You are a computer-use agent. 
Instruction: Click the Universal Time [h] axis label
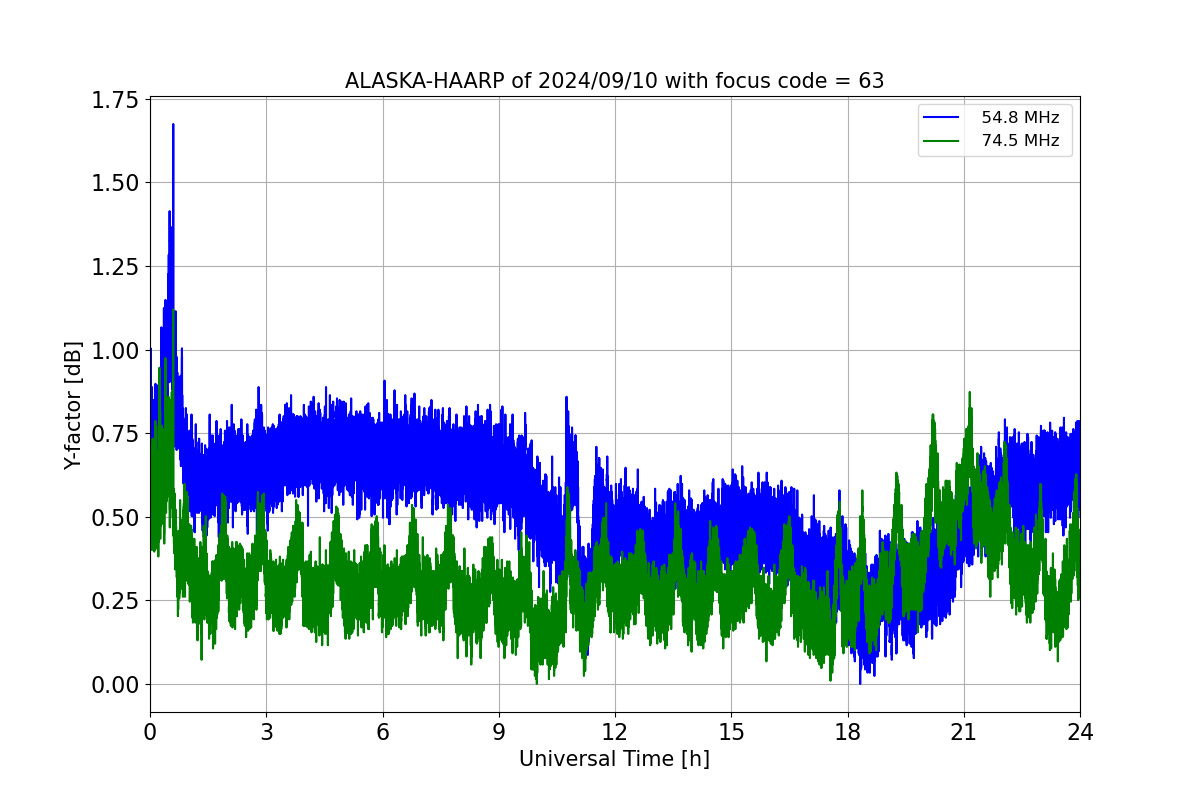614,759
